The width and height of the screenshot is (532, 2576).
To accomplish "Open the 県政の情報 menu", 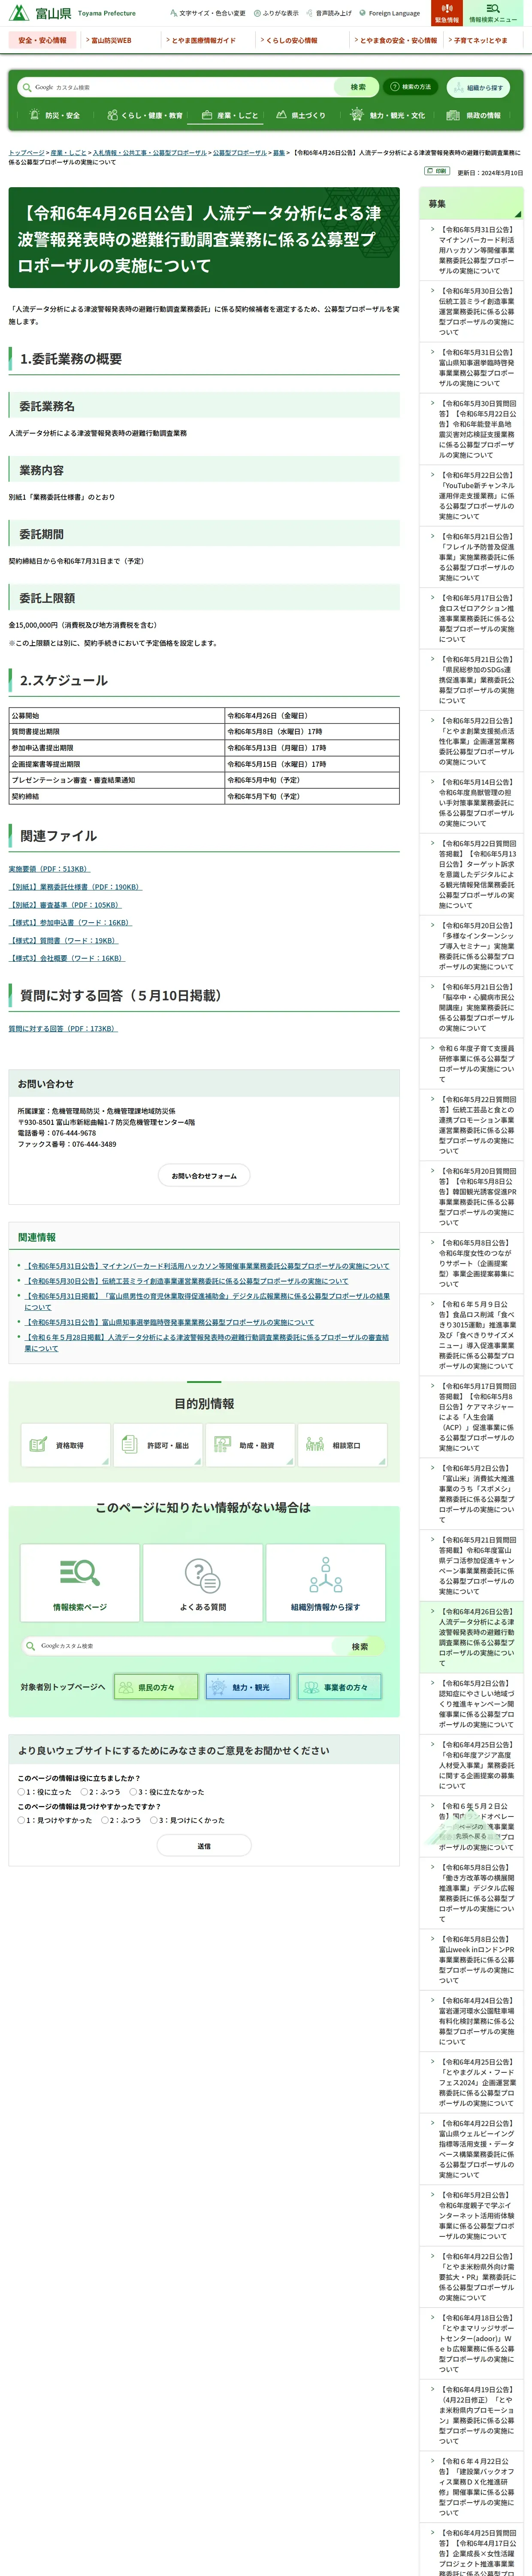I will point(474,115).
